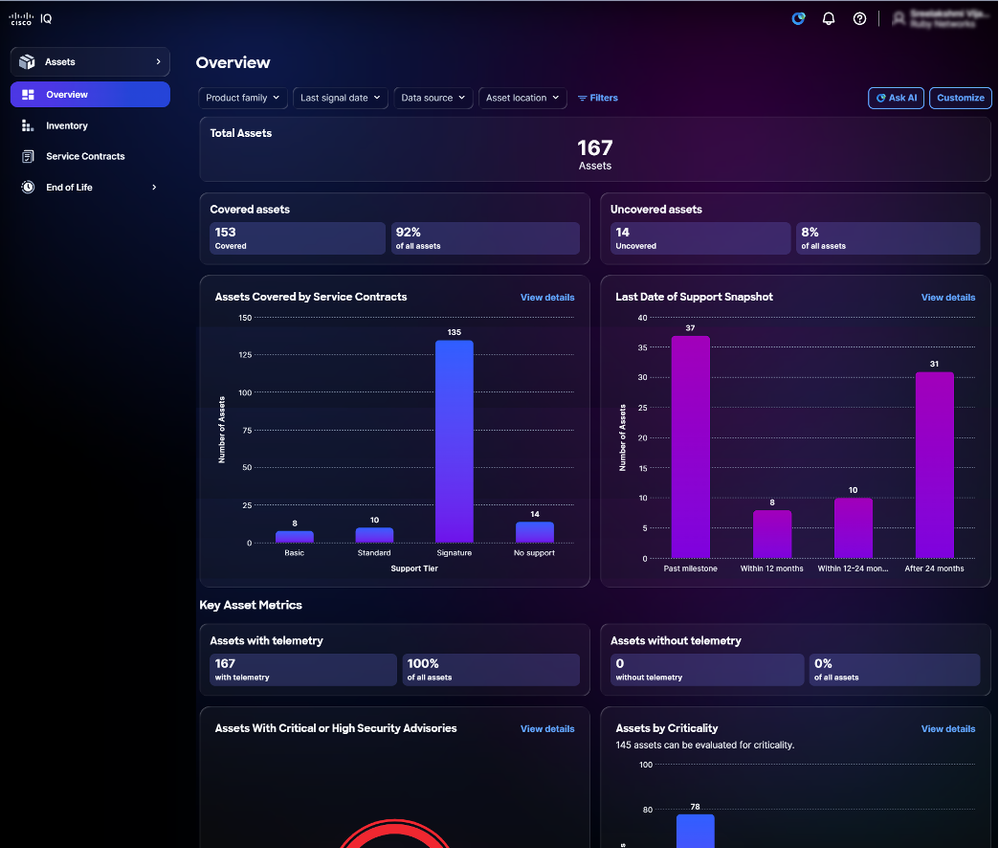Screen dimensions: 999x848
Task: Click the Within 12-24 months bar
Action: coord(853,529)
